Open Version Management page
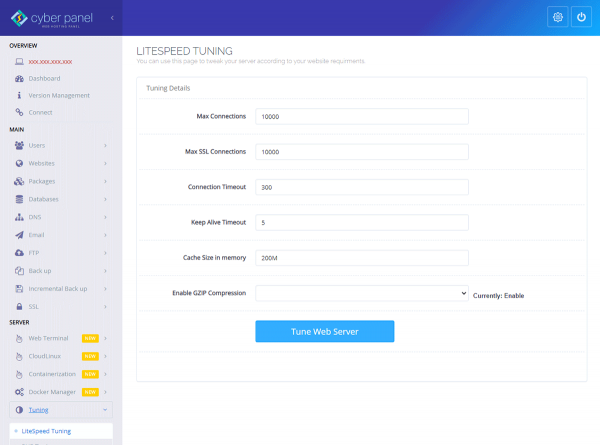The height and width of the screenshot is (445, 600). pos(59,95)
